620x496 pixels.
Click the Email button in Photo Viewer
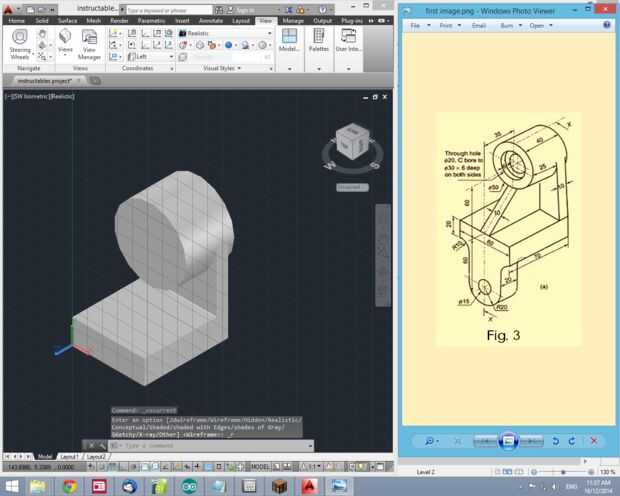pos(477,26)
